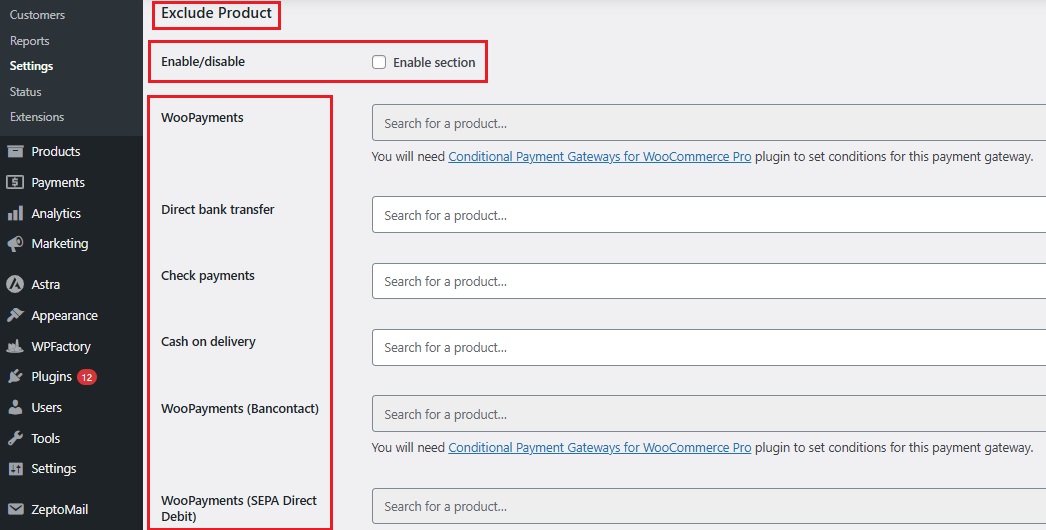
Task: Click the Plugins plug icon
Action: (x=15, y=376)
